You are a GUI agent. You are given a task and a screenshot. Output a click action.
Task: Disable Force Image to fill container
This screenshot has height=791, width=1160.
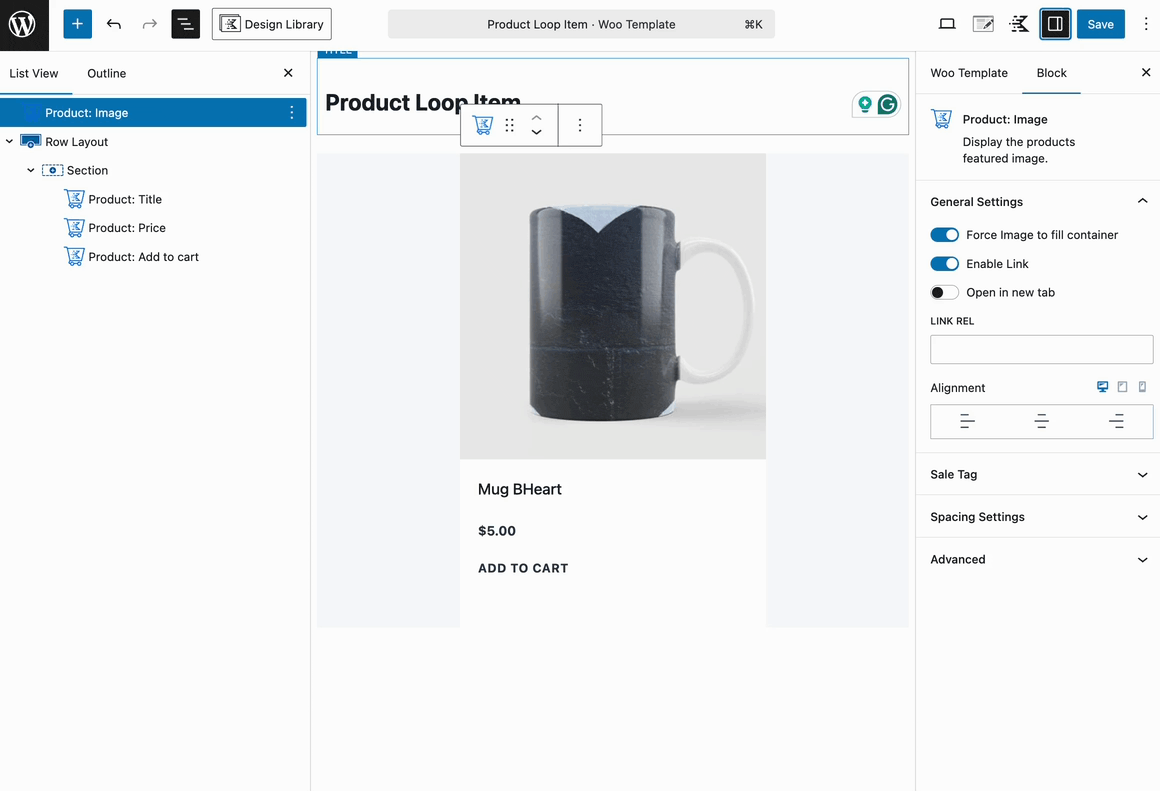[x=944, y=235]
